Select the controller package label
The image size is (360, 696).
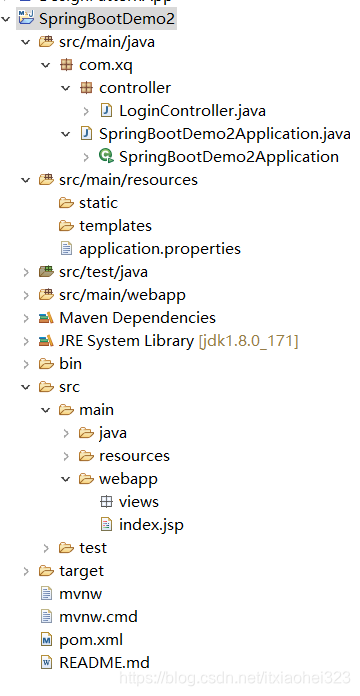pyautogui.click(x=135, y=88)
